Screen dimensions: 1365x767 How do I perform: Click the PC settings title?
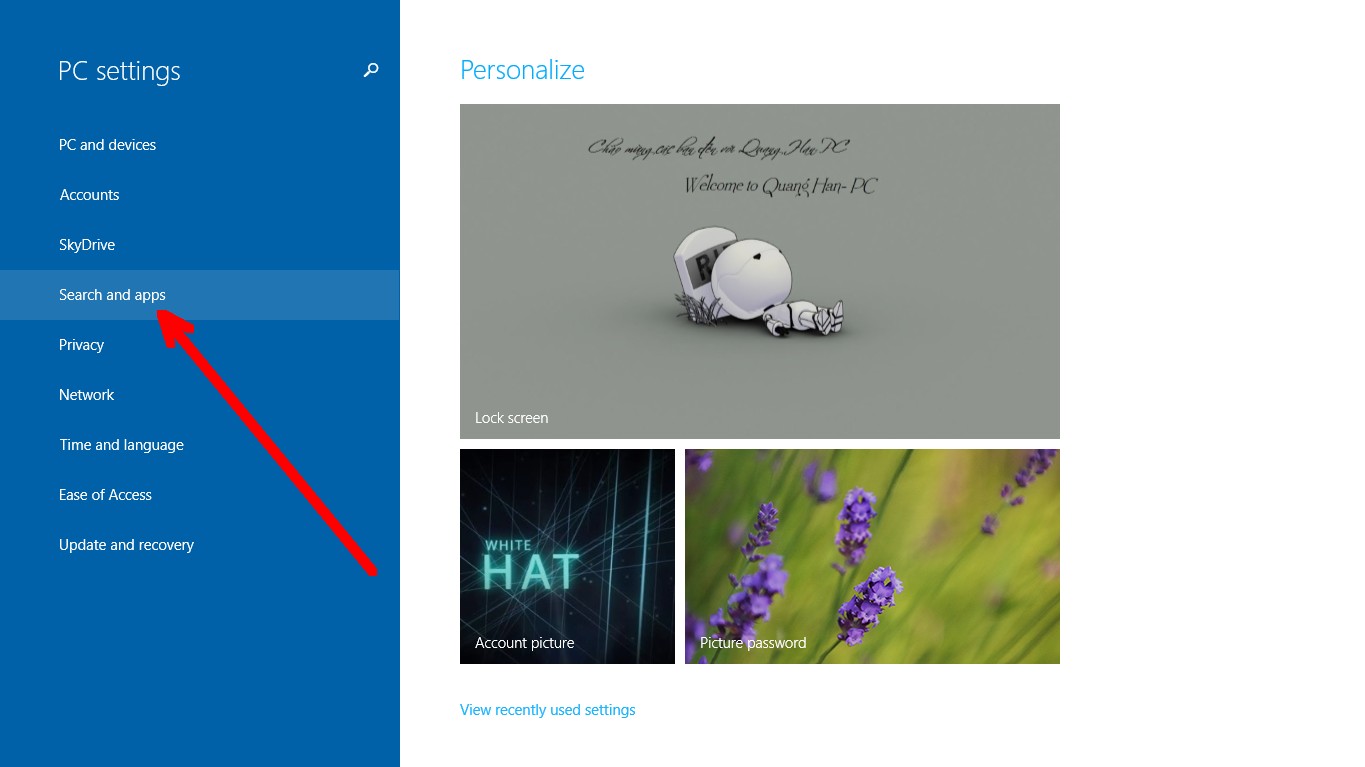click(x=119, y=71)
